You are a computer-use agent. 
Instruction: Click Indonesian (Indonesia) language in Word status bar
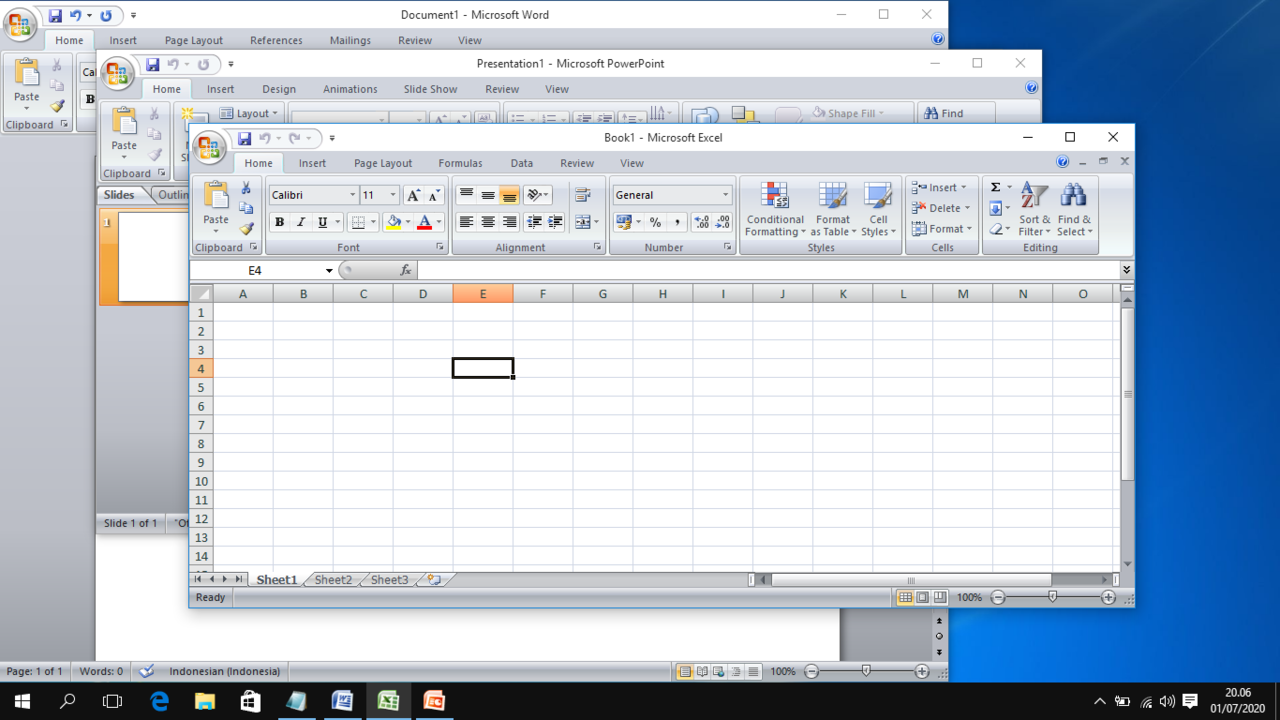[x=225, y=671]
